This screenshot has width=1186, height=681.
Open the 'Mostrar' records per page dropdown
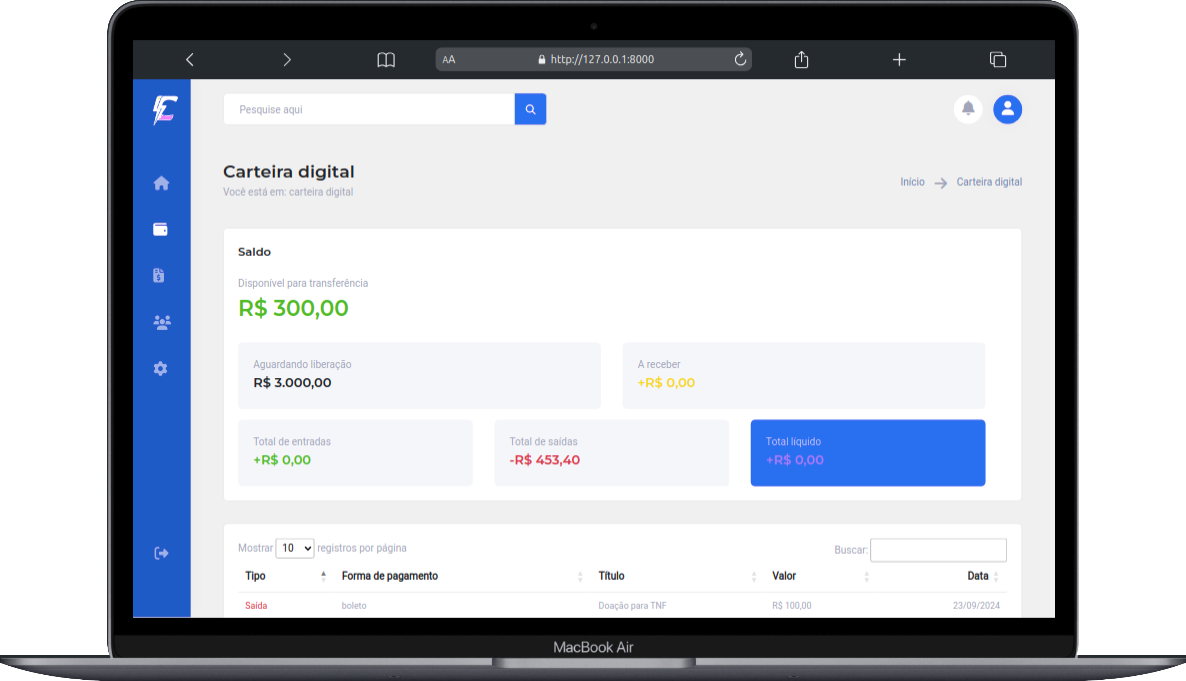click(295, 548)
